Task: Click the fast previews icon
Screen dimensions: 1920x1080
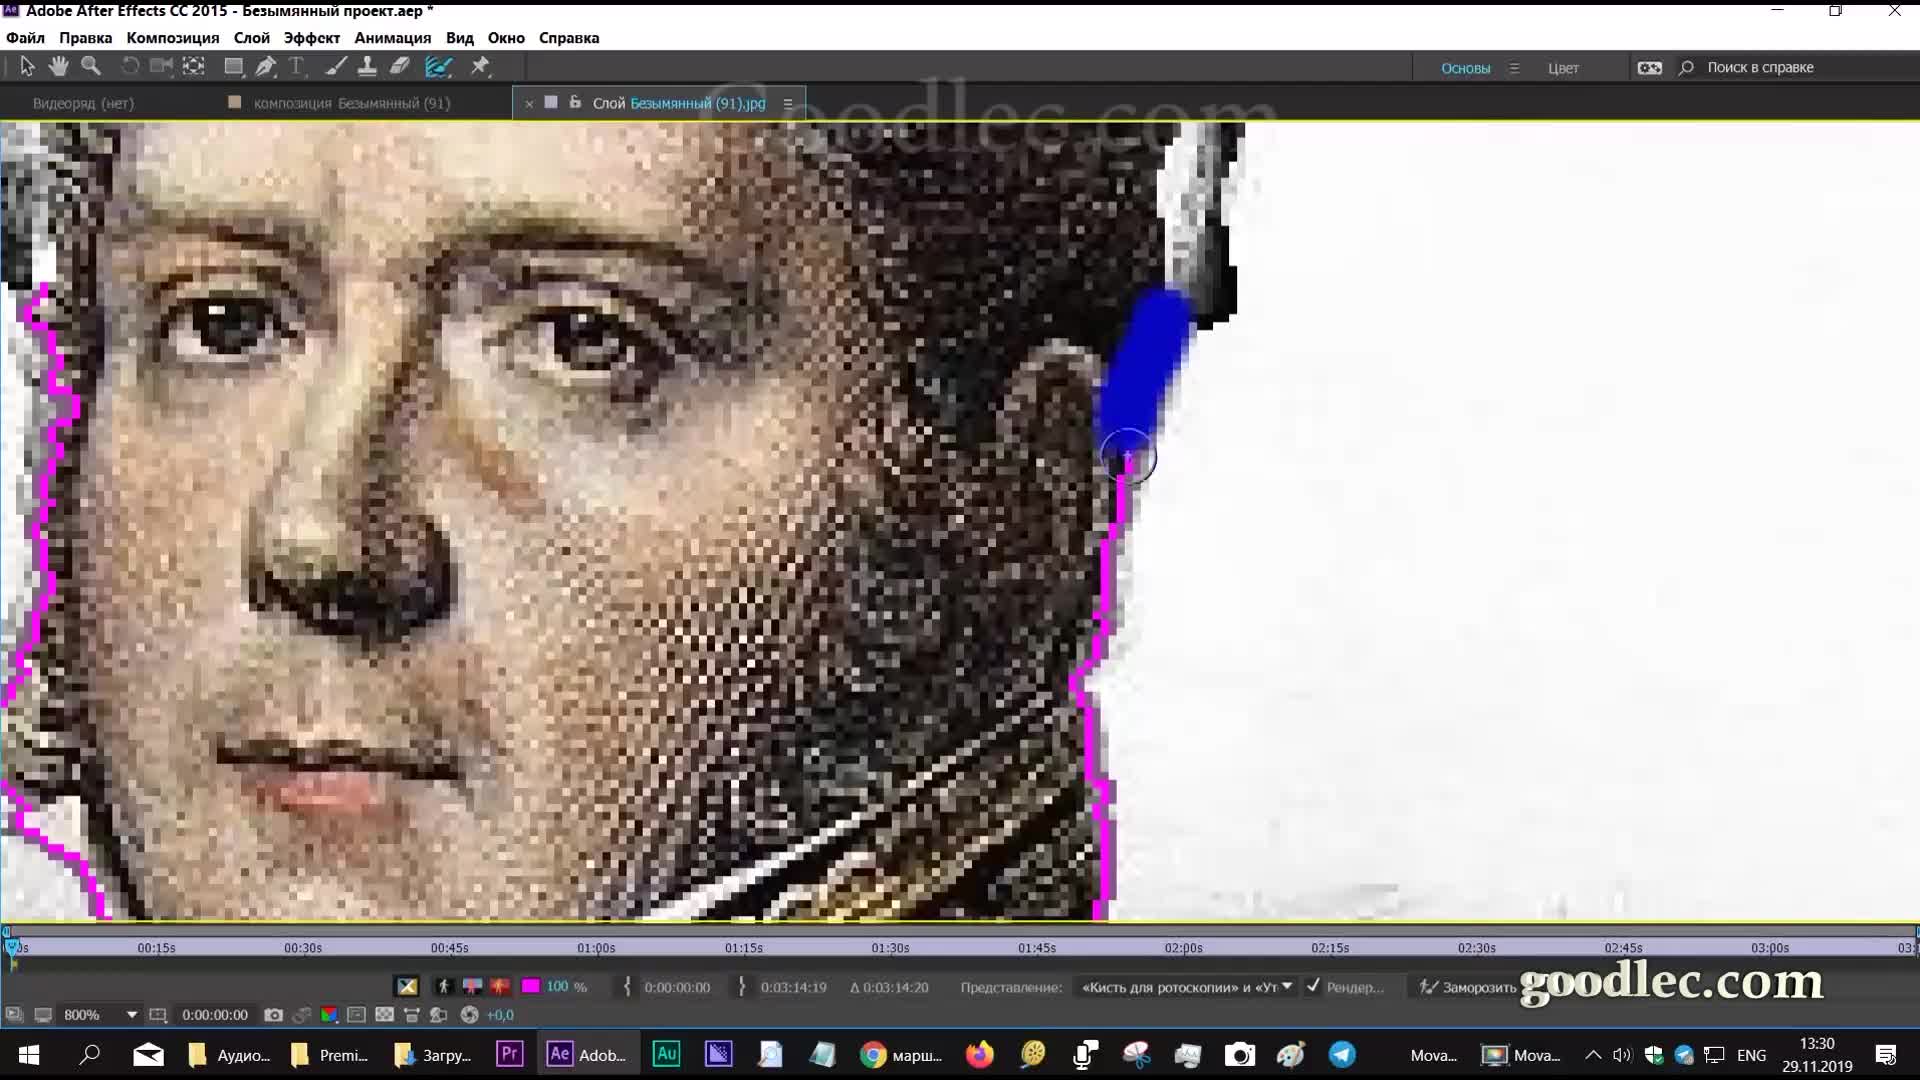Action: coord(438,1015)
